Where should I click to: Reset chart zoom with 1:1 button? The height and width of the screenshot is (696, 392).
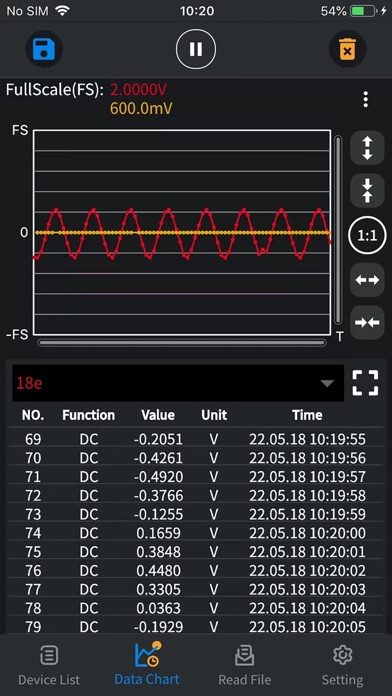(367, 235)
